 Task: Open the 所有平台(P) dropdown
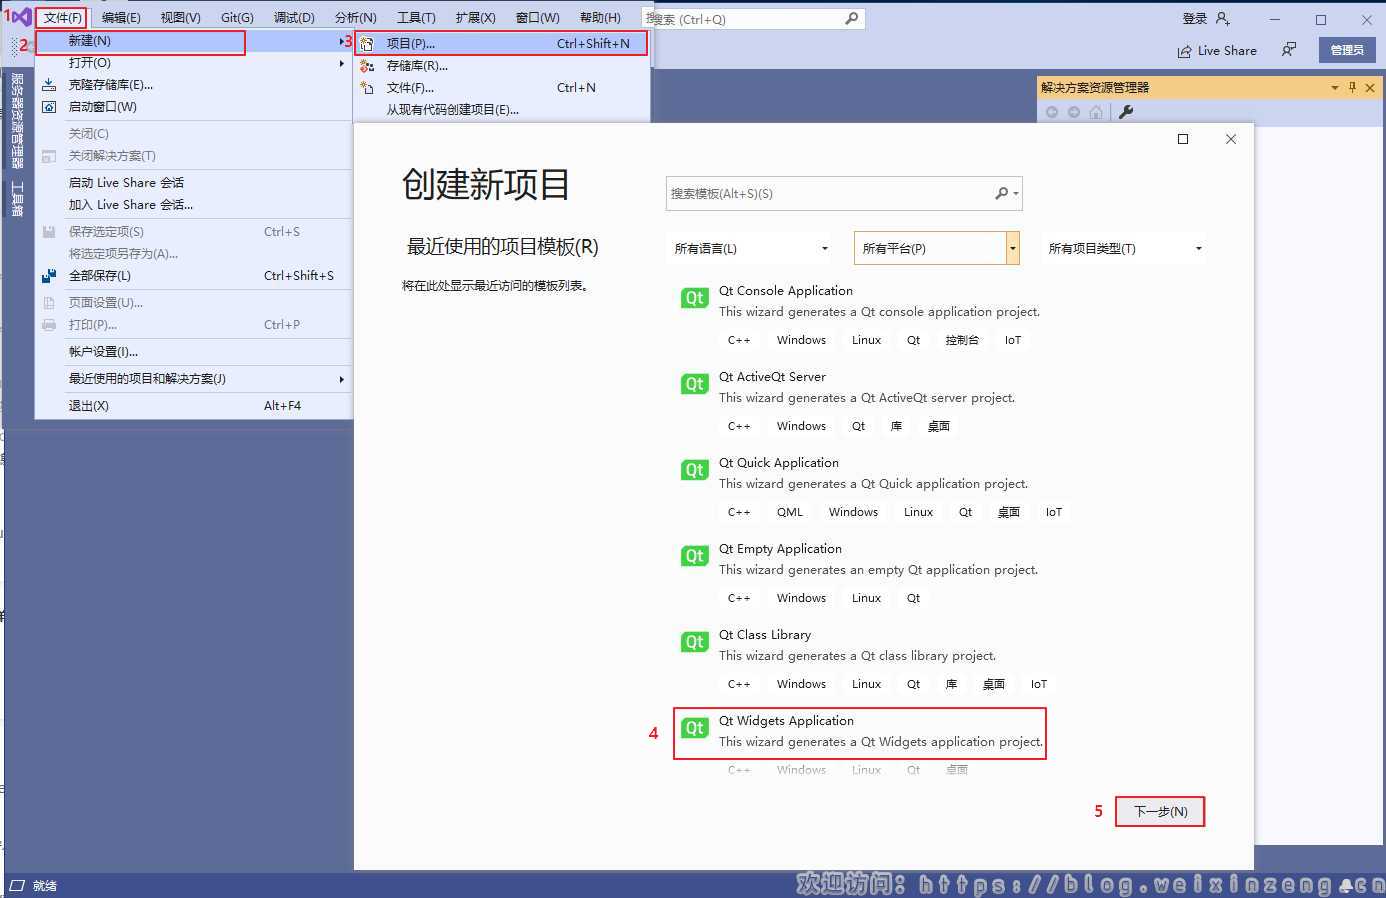click(x=1012, y=247)
